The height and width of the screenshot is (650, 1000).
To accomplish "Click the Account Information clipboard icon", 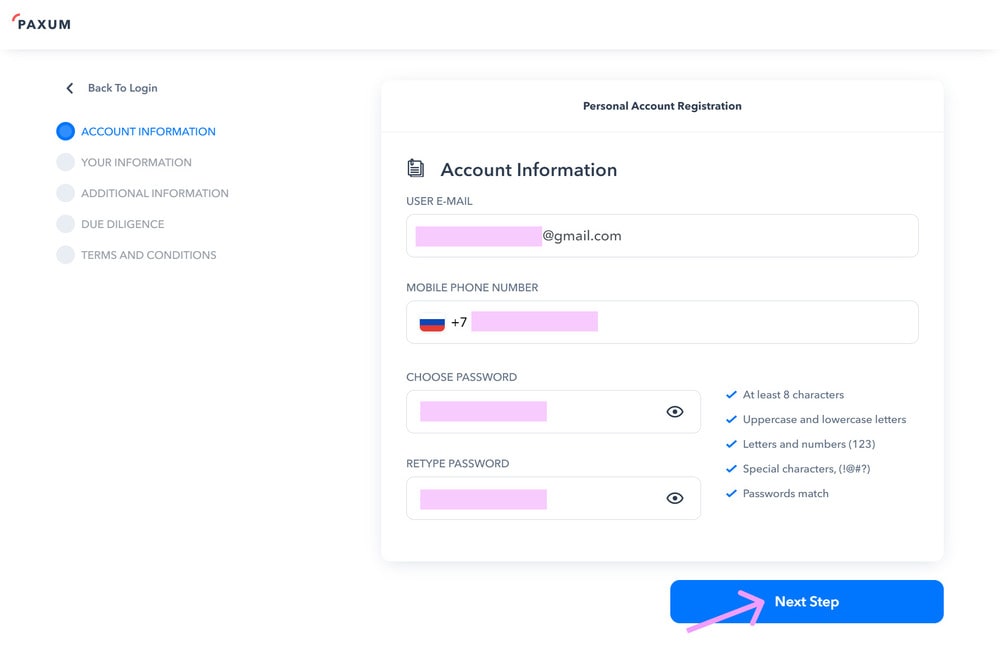I will [x=415, y=169].
